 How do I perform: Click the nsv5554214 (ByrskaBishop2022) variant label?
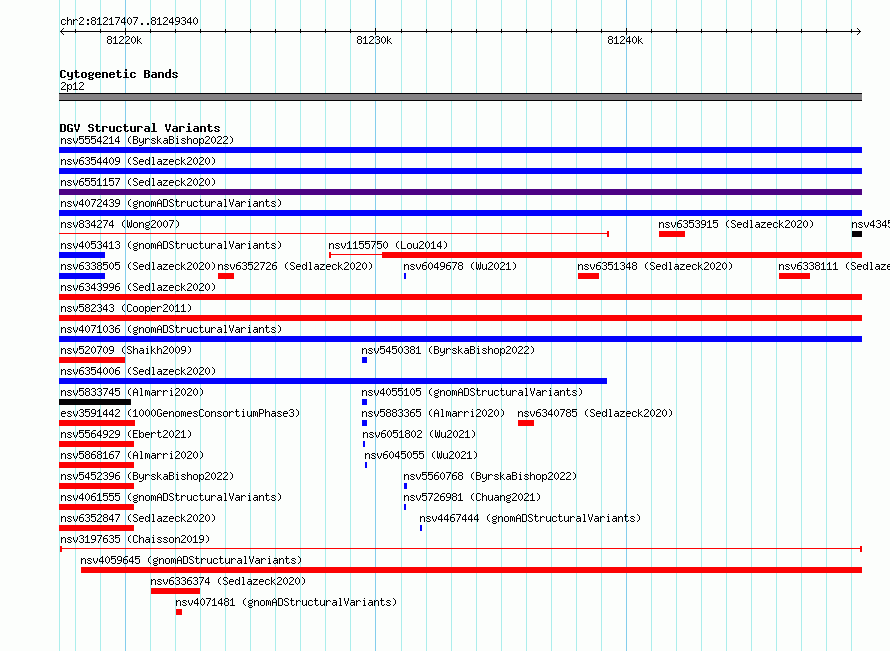click(147, 140)
